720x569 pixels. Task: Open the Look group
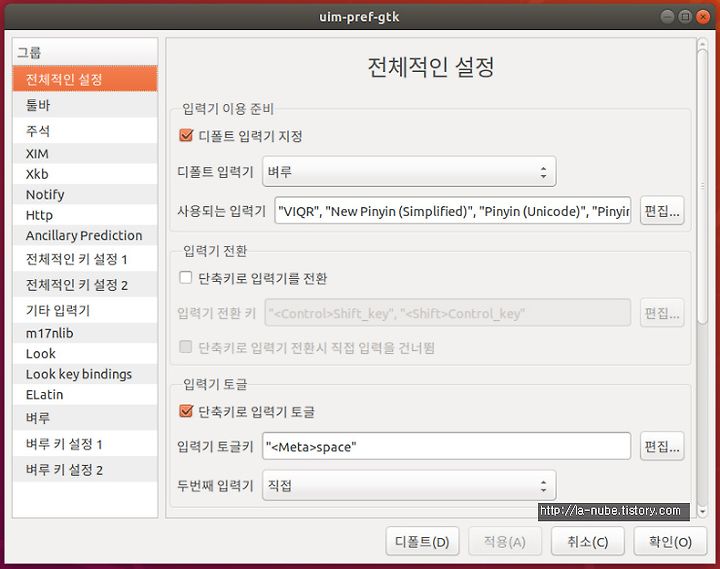(85, 353)
